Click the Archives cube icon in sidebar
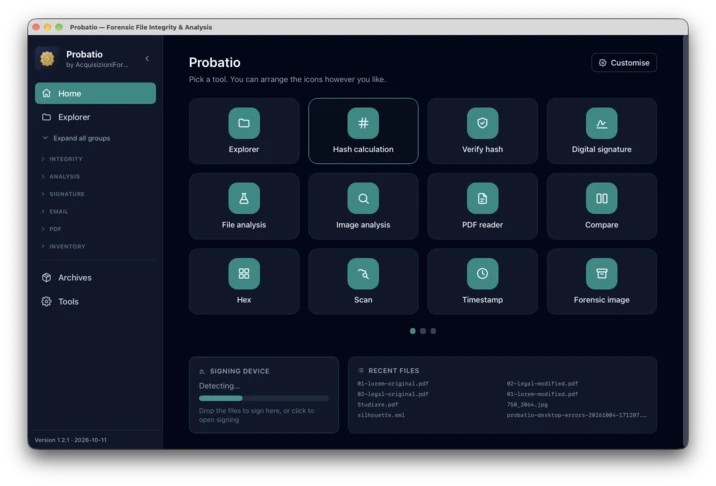 pyautogui.click(x=46, y=277)
